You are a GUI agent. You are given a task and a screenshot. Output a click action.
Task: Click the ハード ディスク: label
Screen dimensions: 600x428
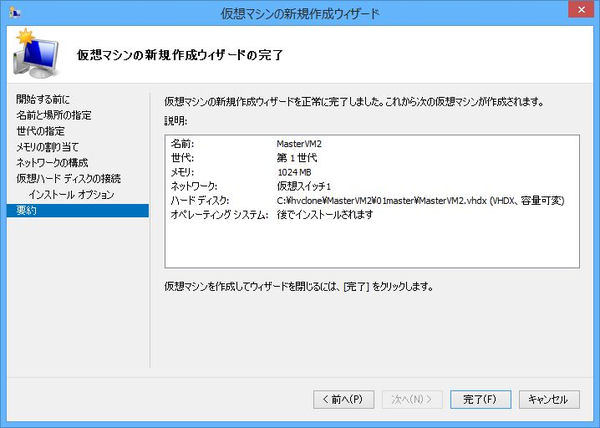200,200
